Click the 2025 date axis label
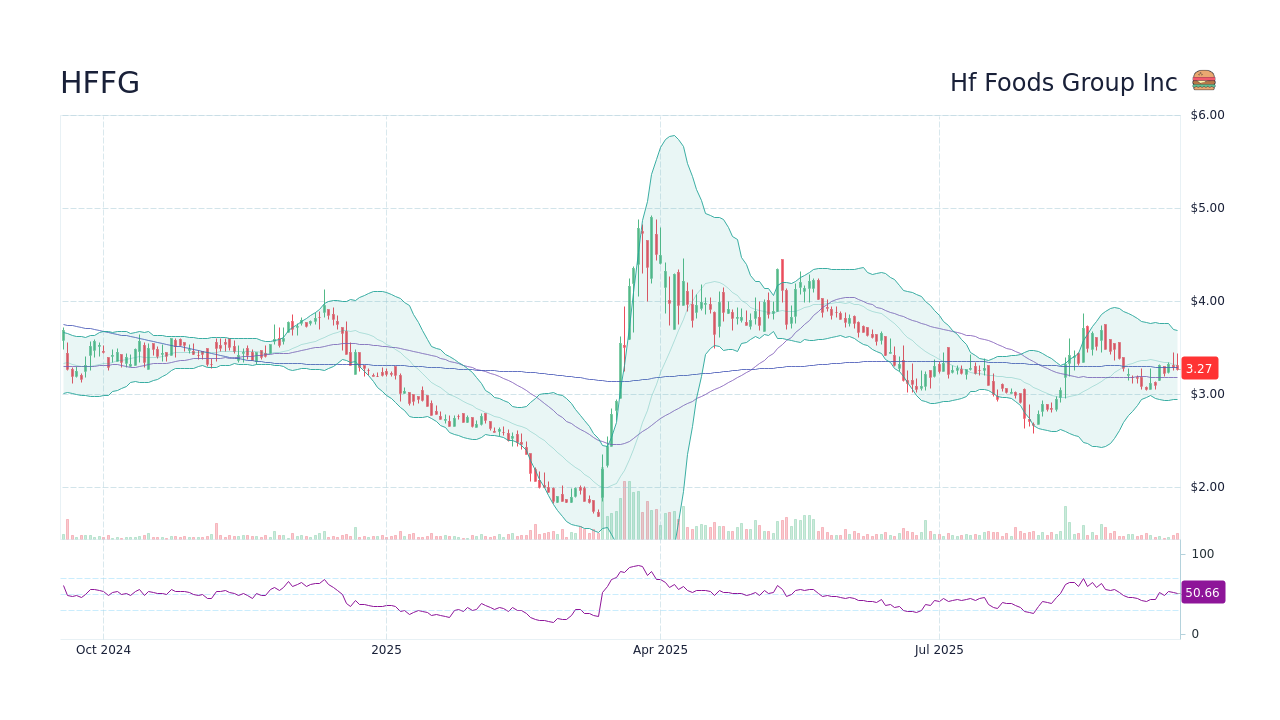Screen dimensions: 1280x720 click(386, 649)
